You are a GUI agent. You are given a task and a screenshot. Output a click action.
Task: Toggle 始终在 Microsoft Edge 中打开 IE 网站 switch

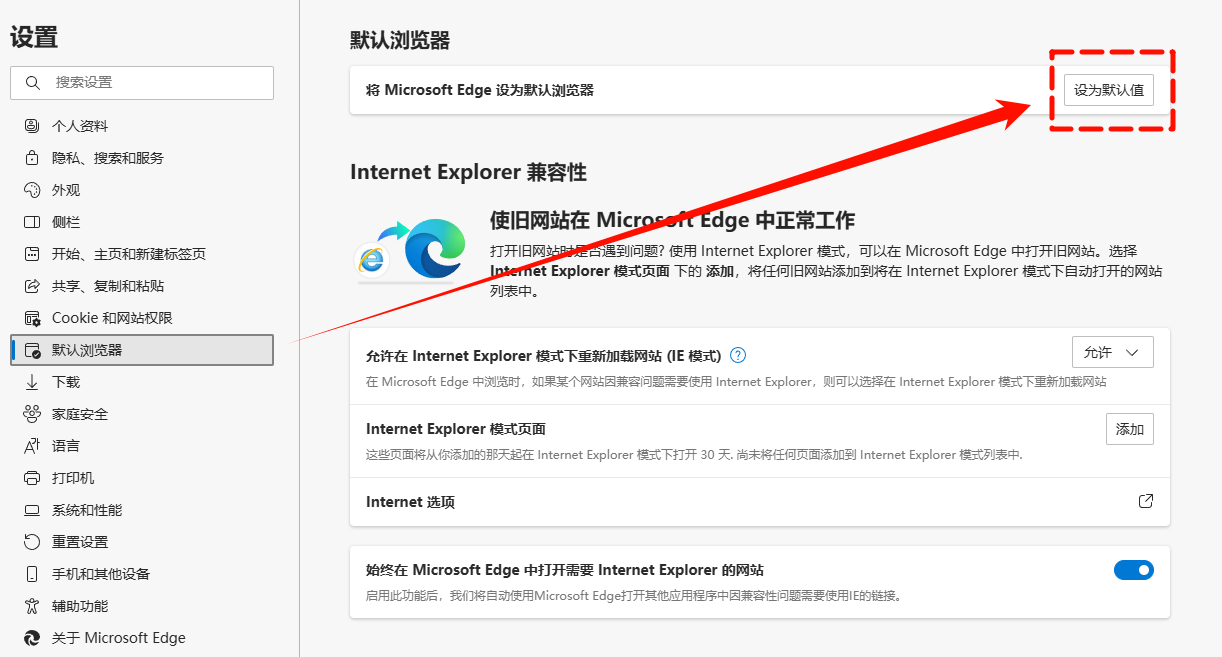coord(1133,570)
